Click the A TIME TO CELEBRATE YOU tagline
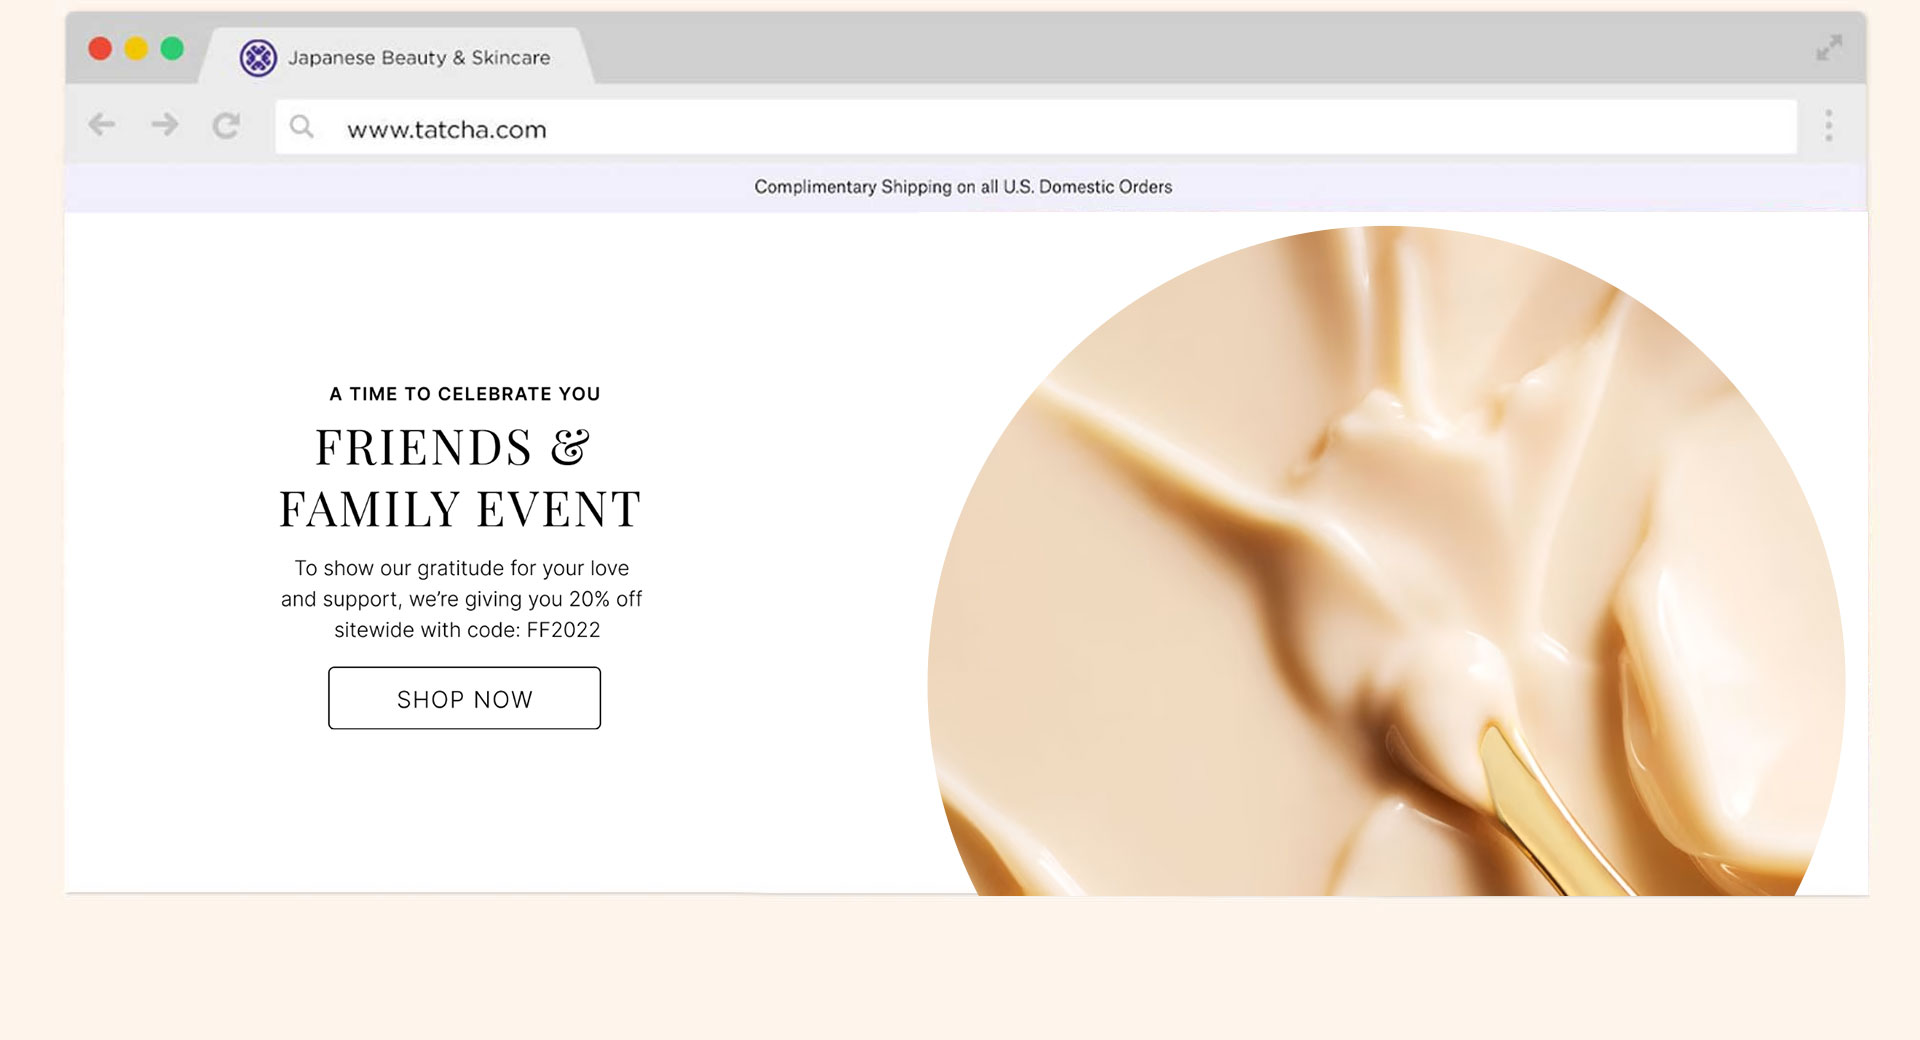This screenshot has width=1920, height=1040. [x=464, y=394]
